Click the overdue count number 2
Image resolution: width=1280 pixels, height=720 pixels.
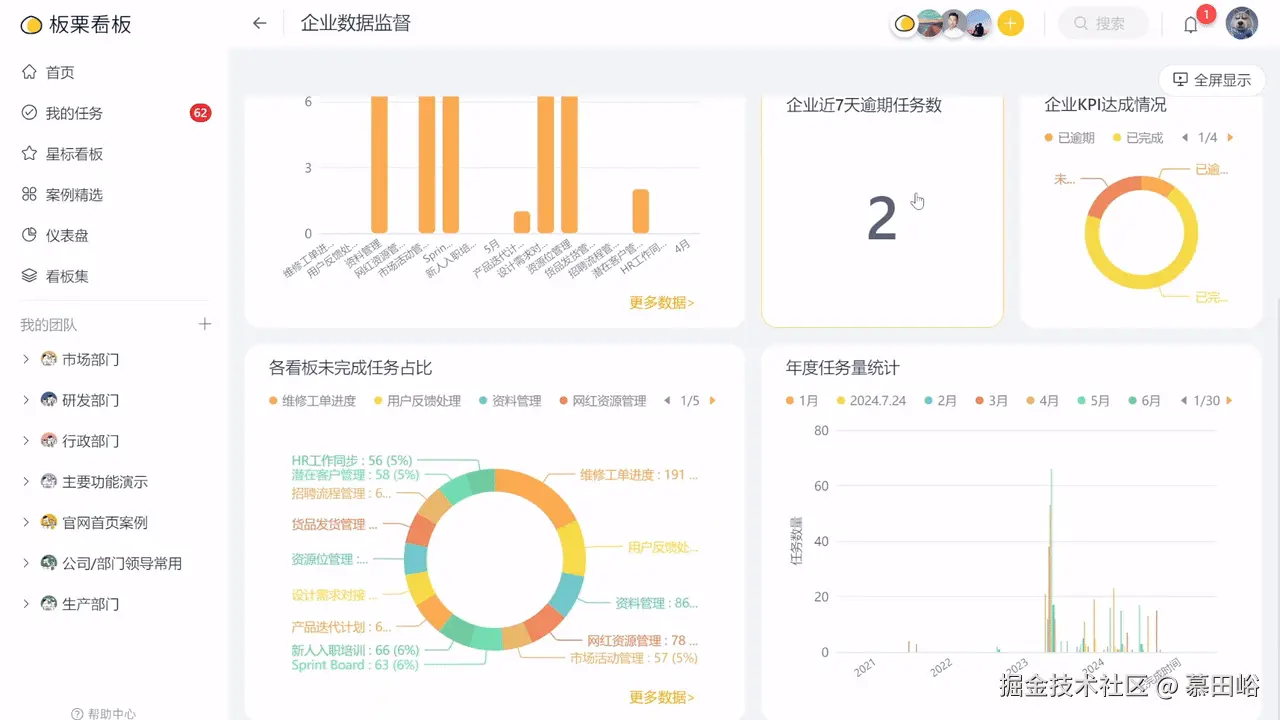(882, 218)
